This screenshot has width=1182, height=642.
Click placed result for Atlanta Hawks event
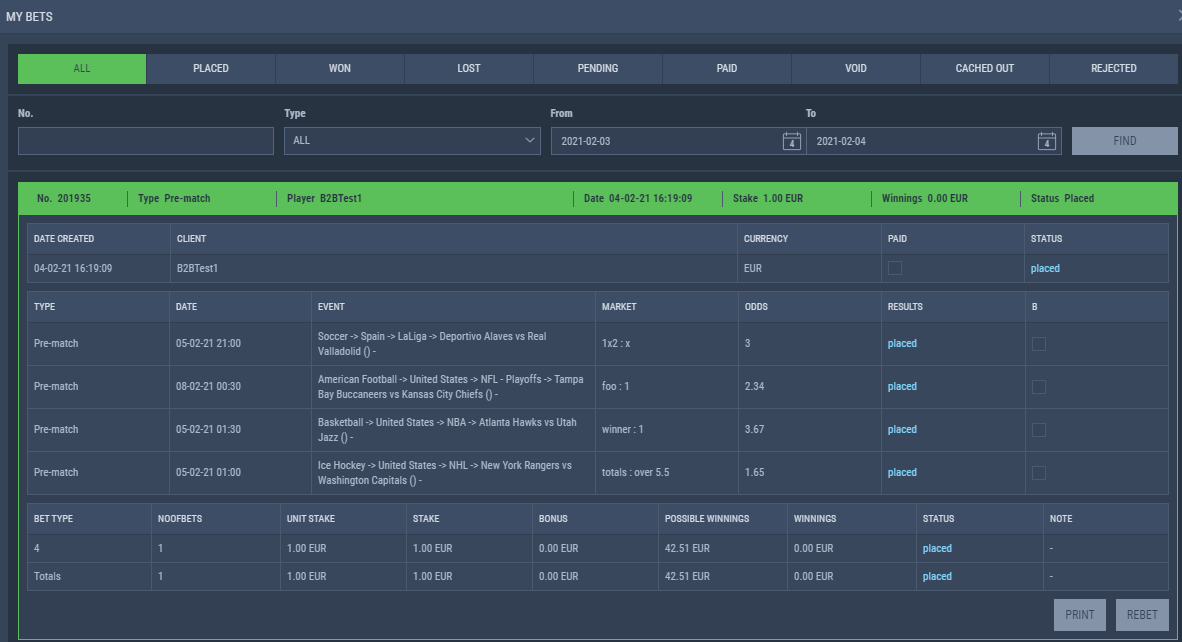pos(902,430)
